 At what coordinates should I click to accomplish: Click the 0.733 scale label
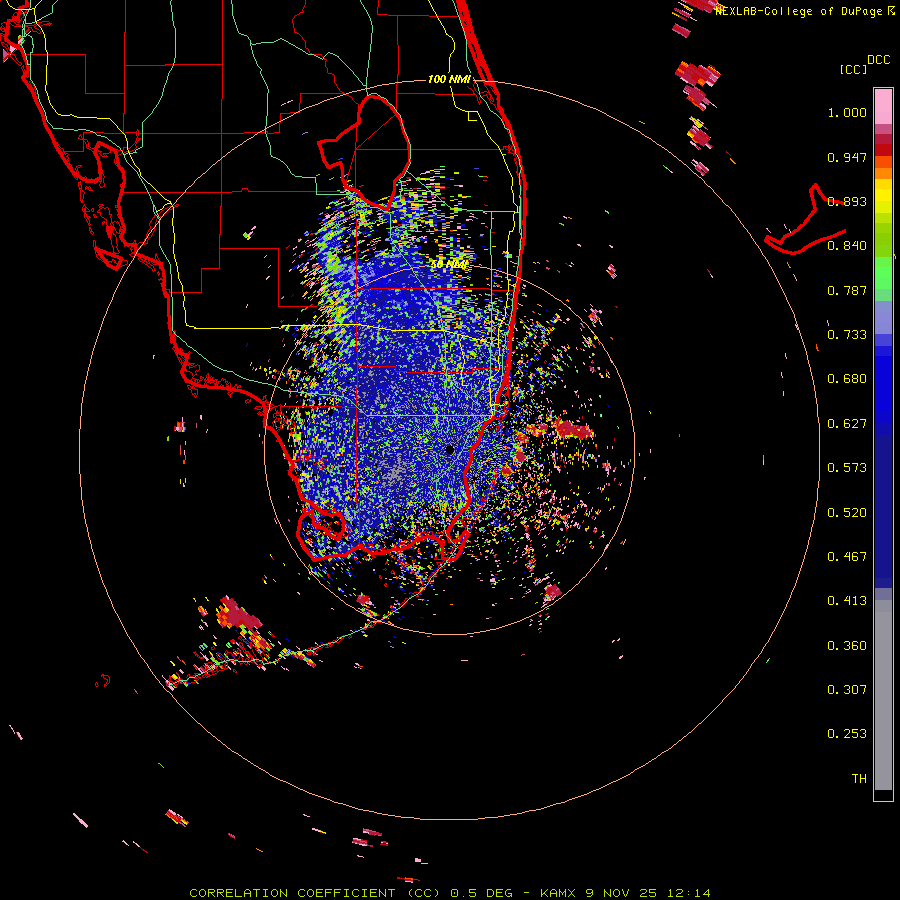pos(847,335)
